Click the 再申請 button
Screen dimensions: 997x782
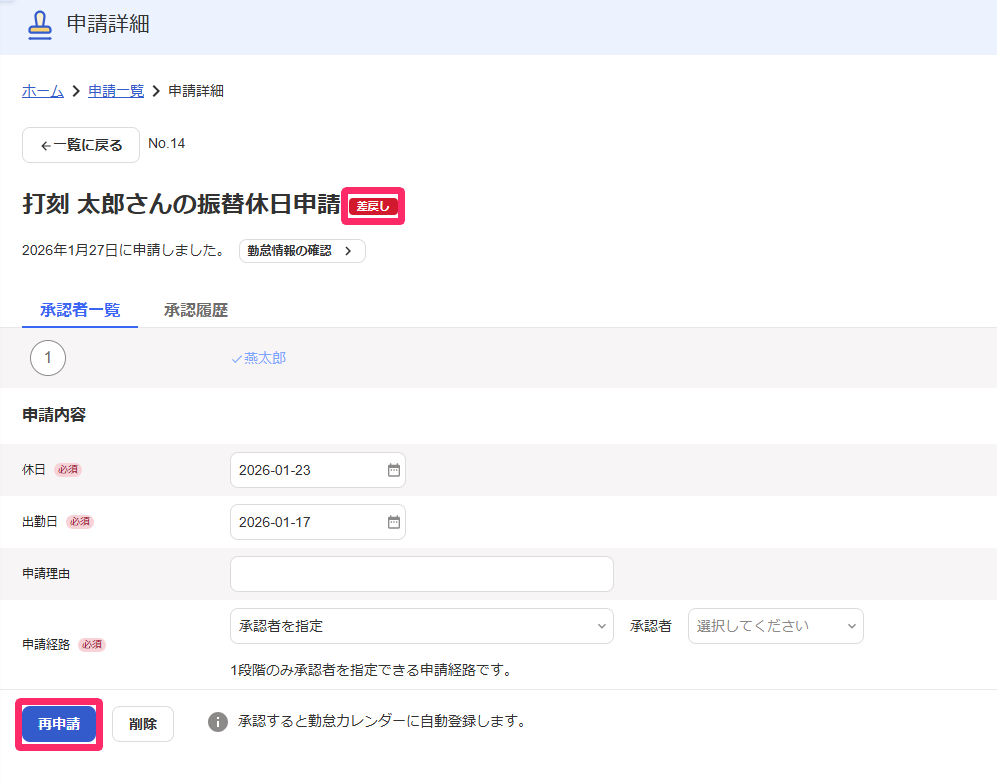pyautogui.click(x=59, y=724)
